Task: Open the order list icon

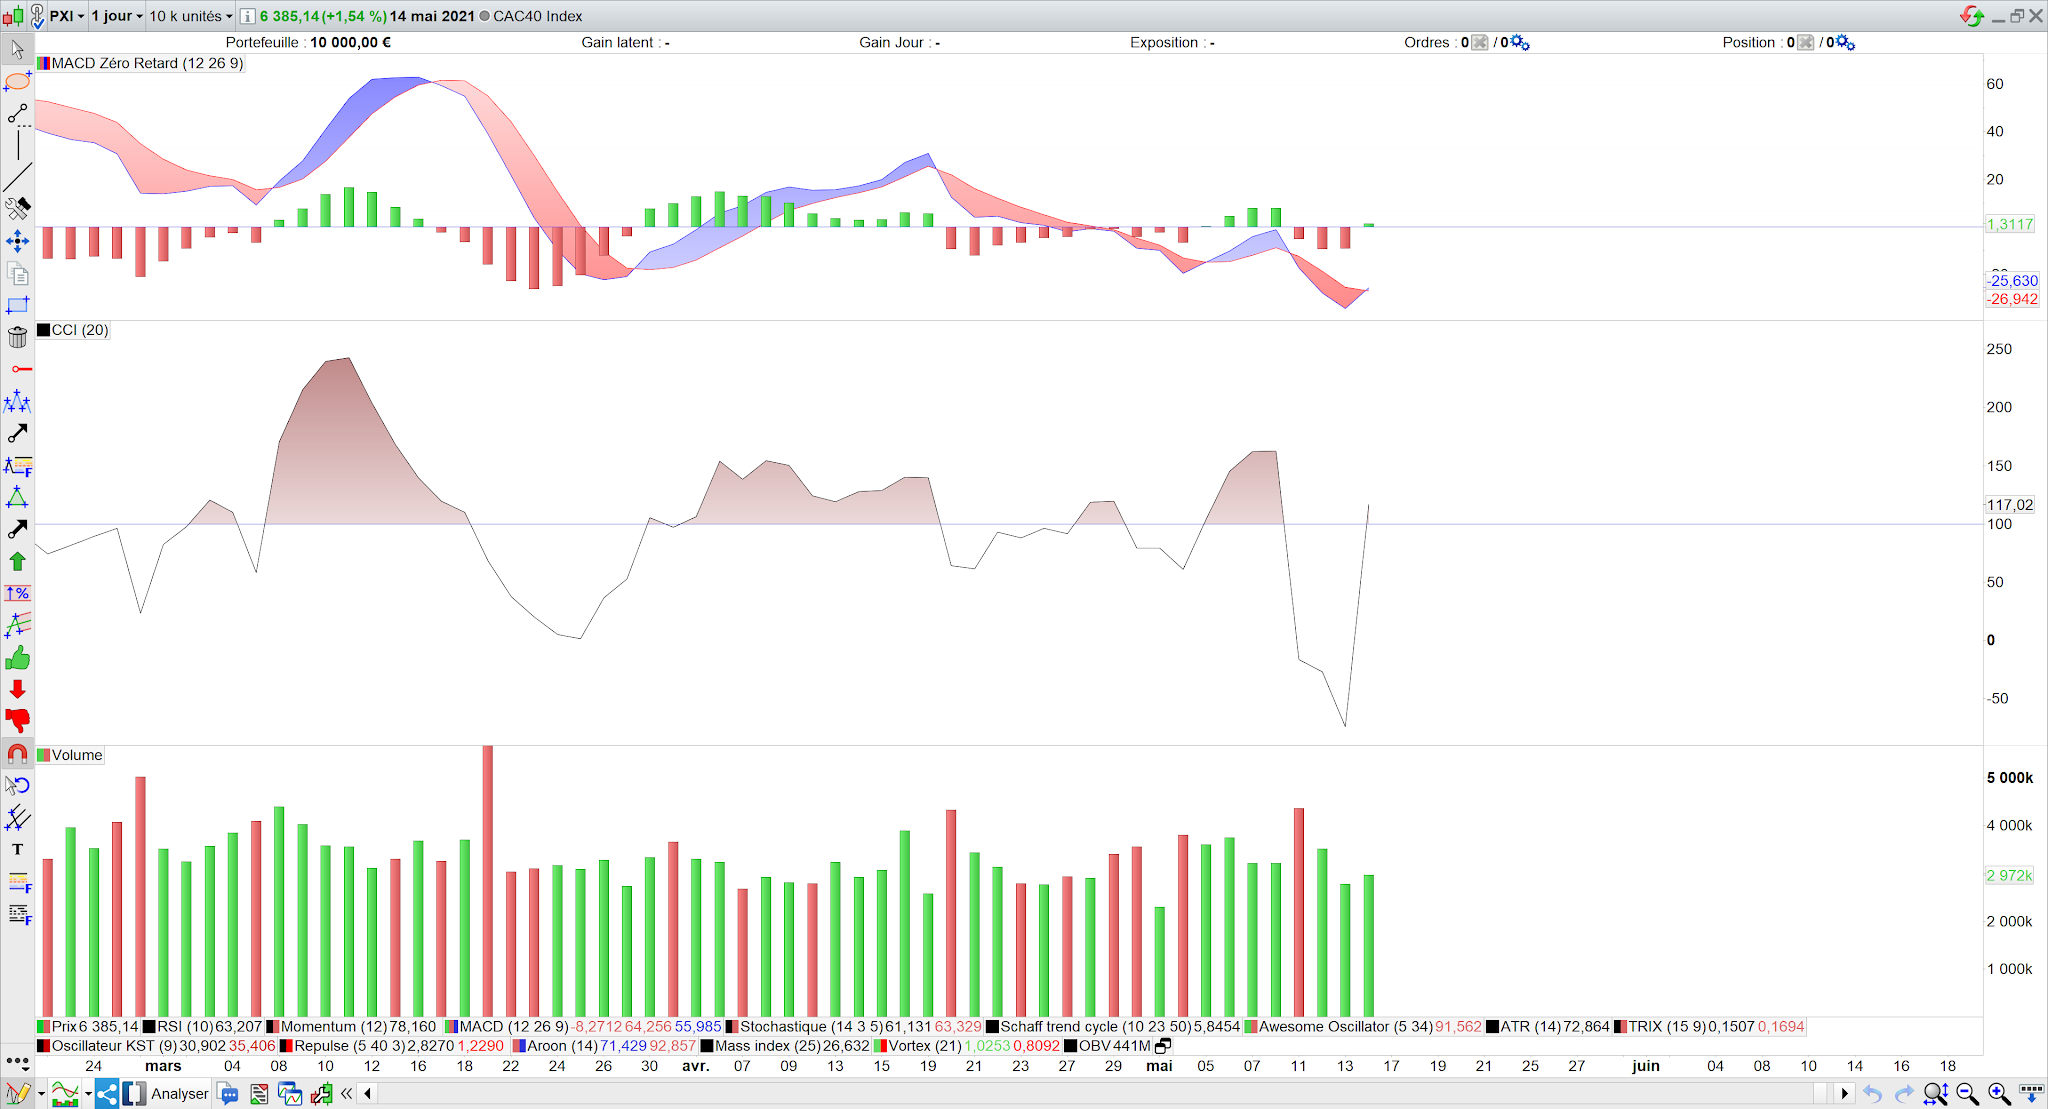Action: (259, 1094)
